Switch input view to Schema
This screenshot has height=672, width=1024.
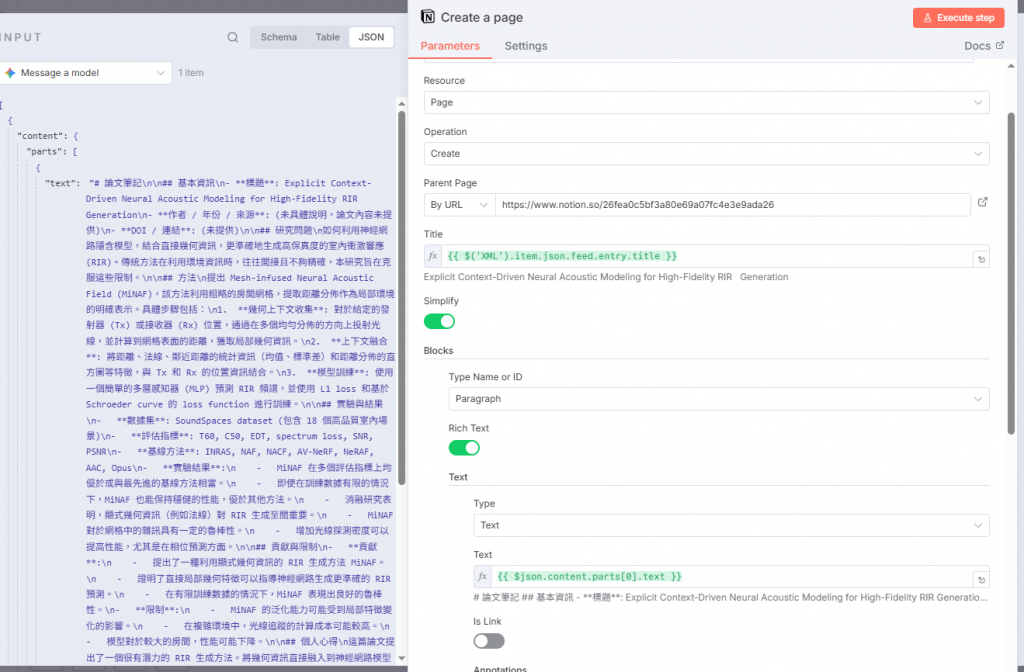click(279, 37)
